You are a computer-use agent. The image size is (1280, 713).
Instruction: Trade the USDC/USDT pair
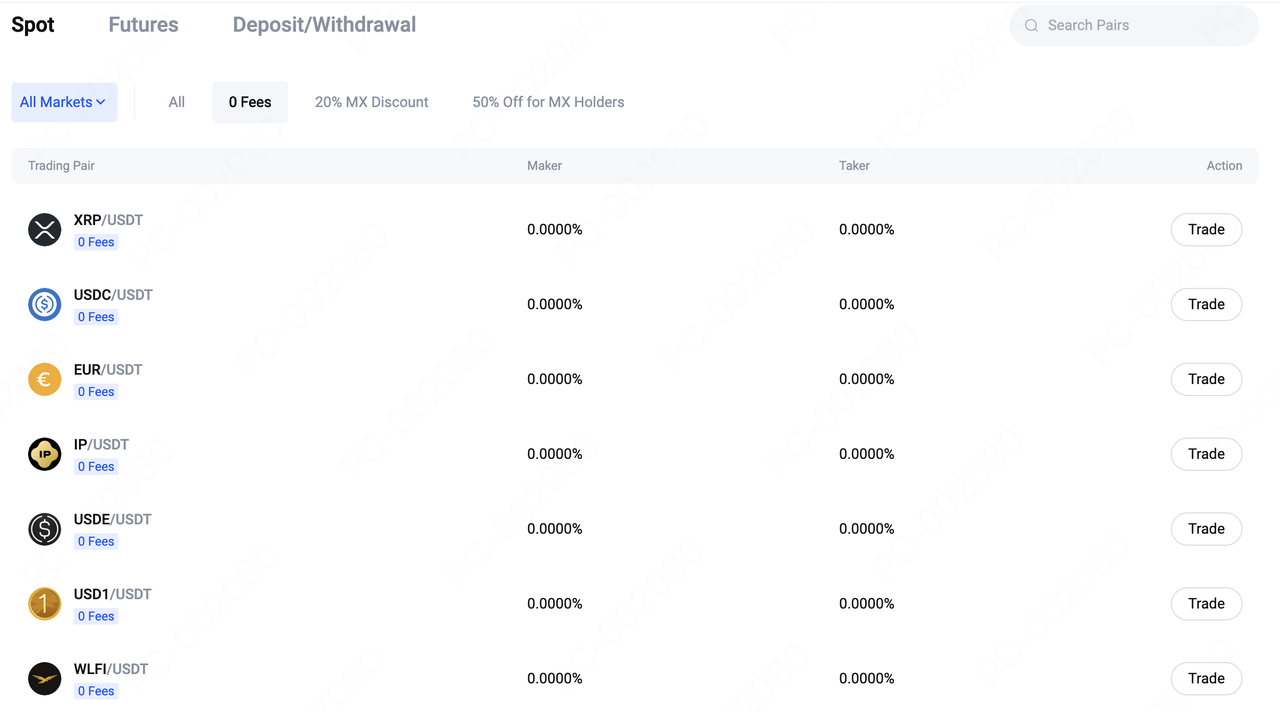pyautogui.click(x=1206, y=305)
